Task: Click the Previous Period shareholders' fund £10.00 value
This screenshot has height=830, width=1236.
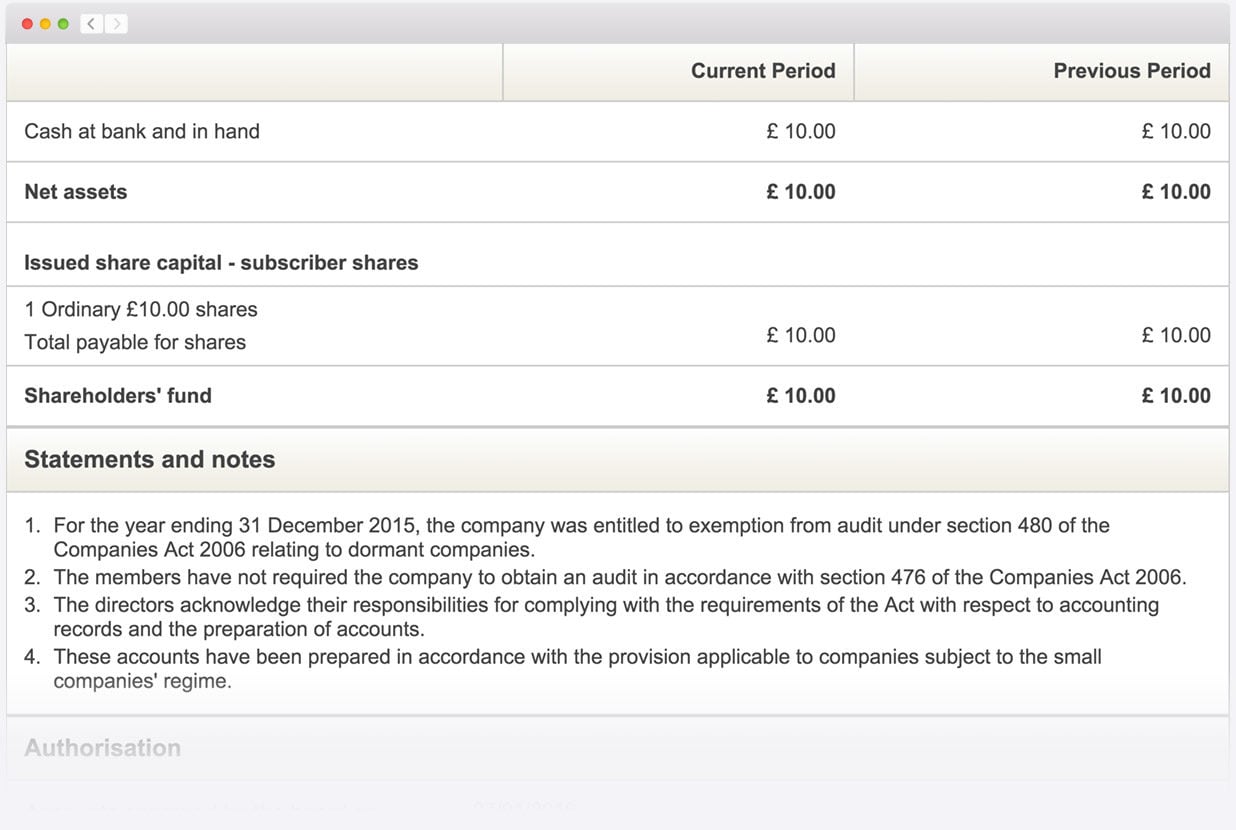Action: 1176,395
